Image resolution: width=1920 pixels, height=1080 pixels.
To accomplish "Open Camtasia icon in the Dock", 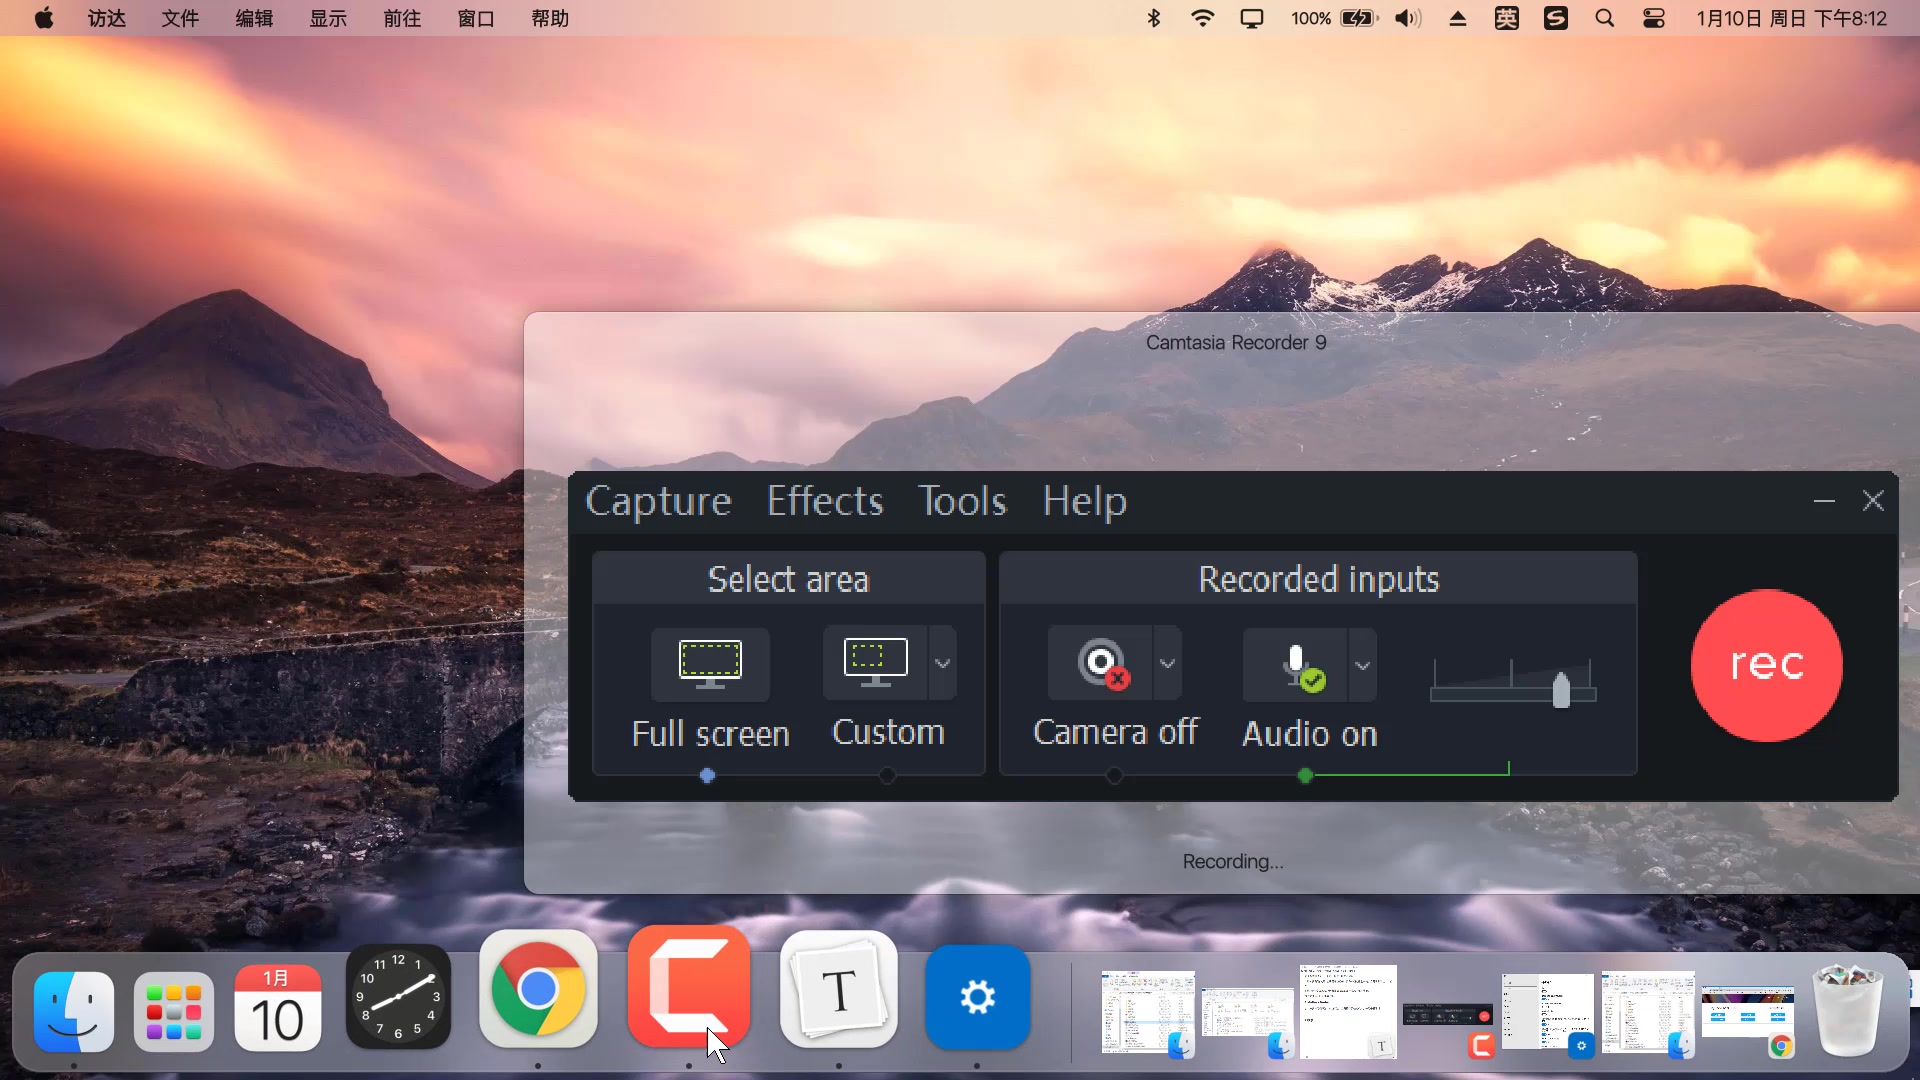I will point(689,988).
